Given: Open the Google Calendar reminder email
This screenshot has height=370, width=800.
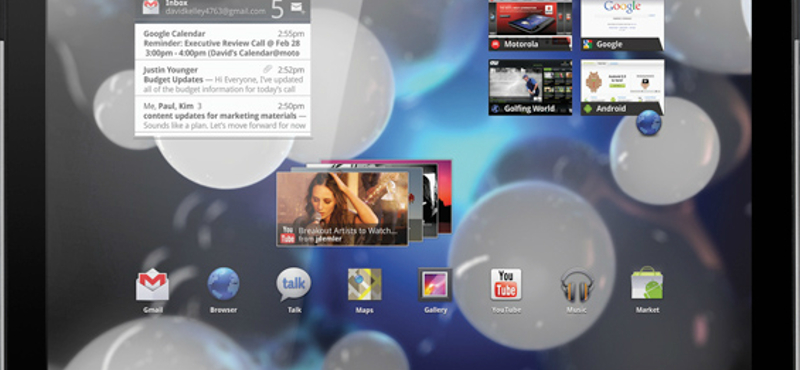Looking at the screenshot, I should point(223,43).
